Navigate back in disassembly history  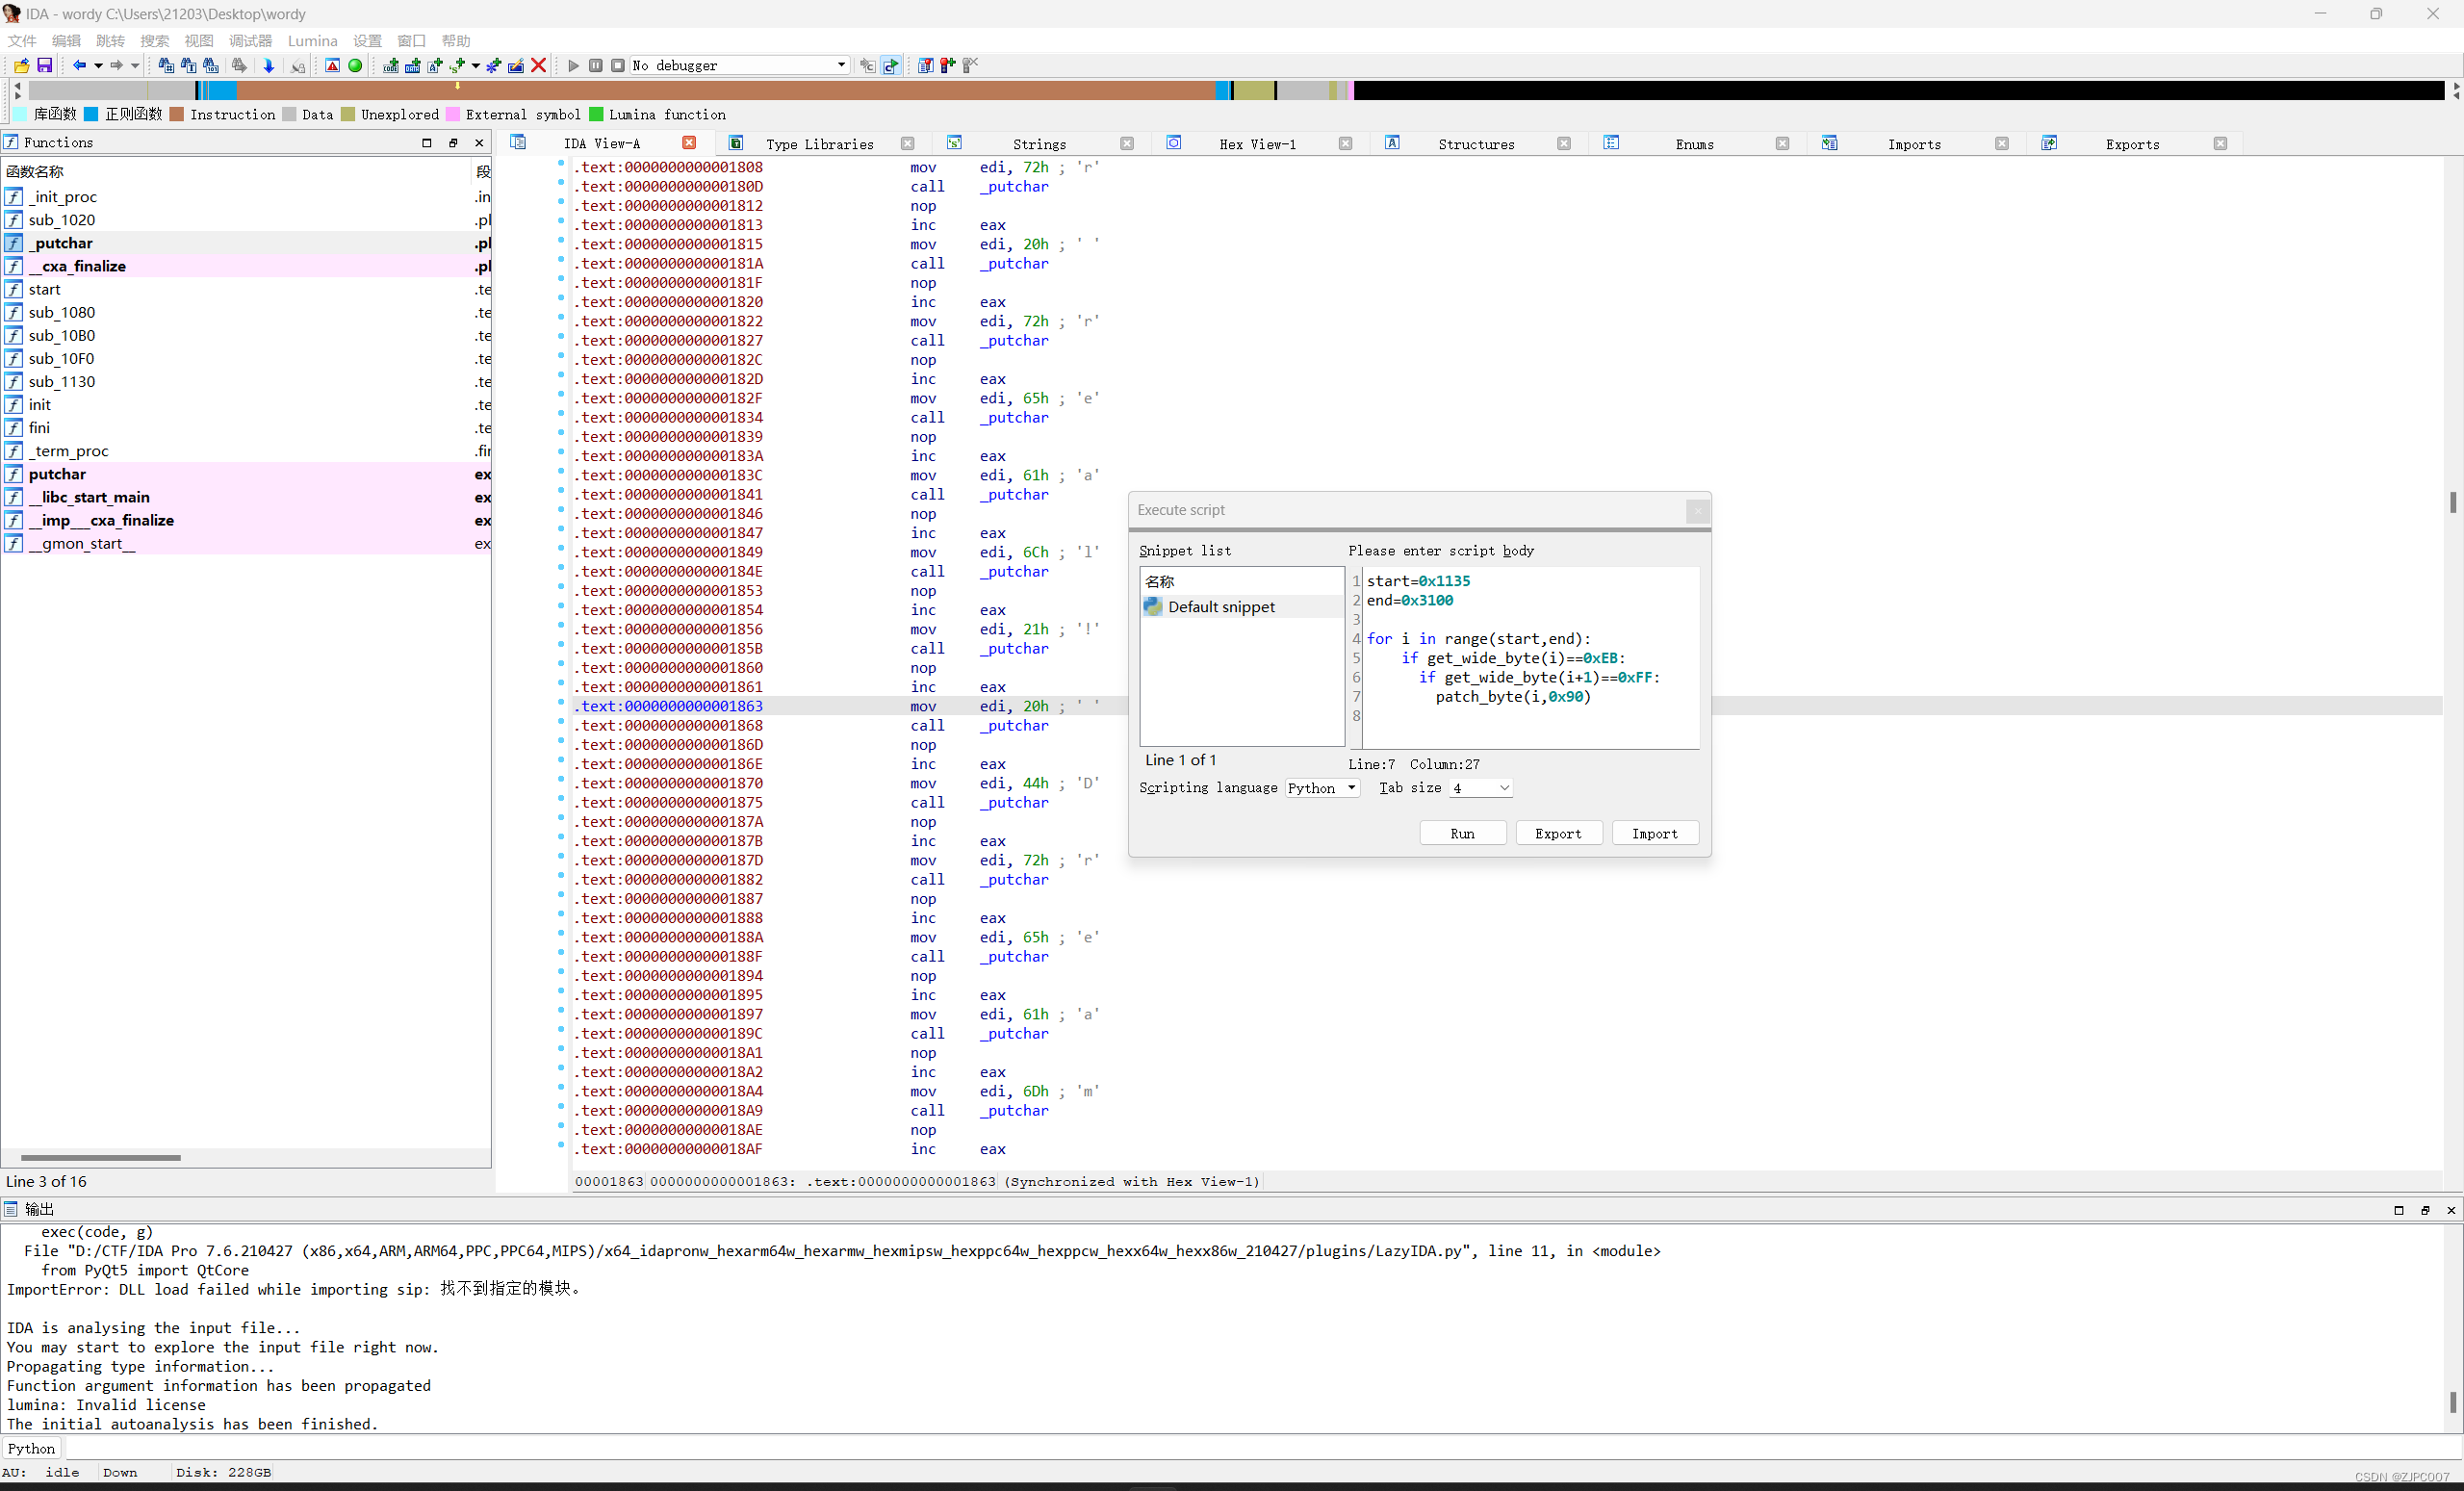pyautogui.click(x=80, y=65)
